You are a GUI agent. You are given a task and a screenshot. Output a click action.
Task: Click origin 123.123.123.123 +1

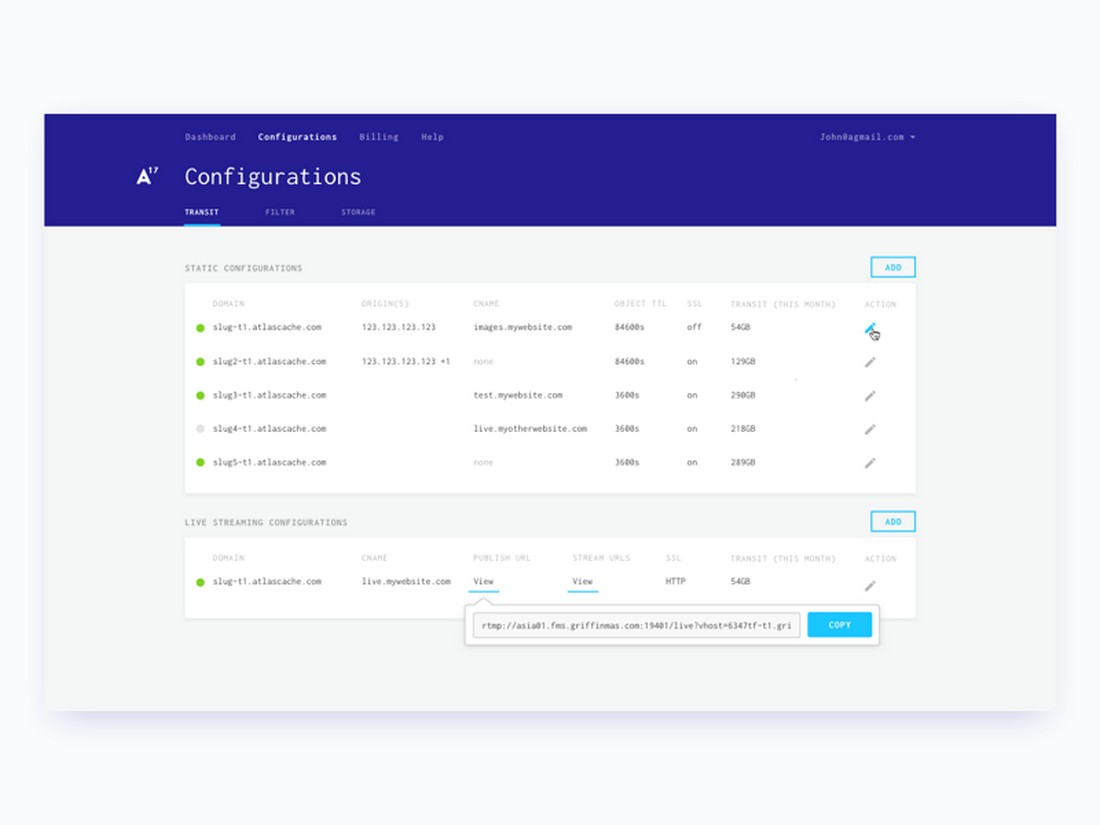405,361
